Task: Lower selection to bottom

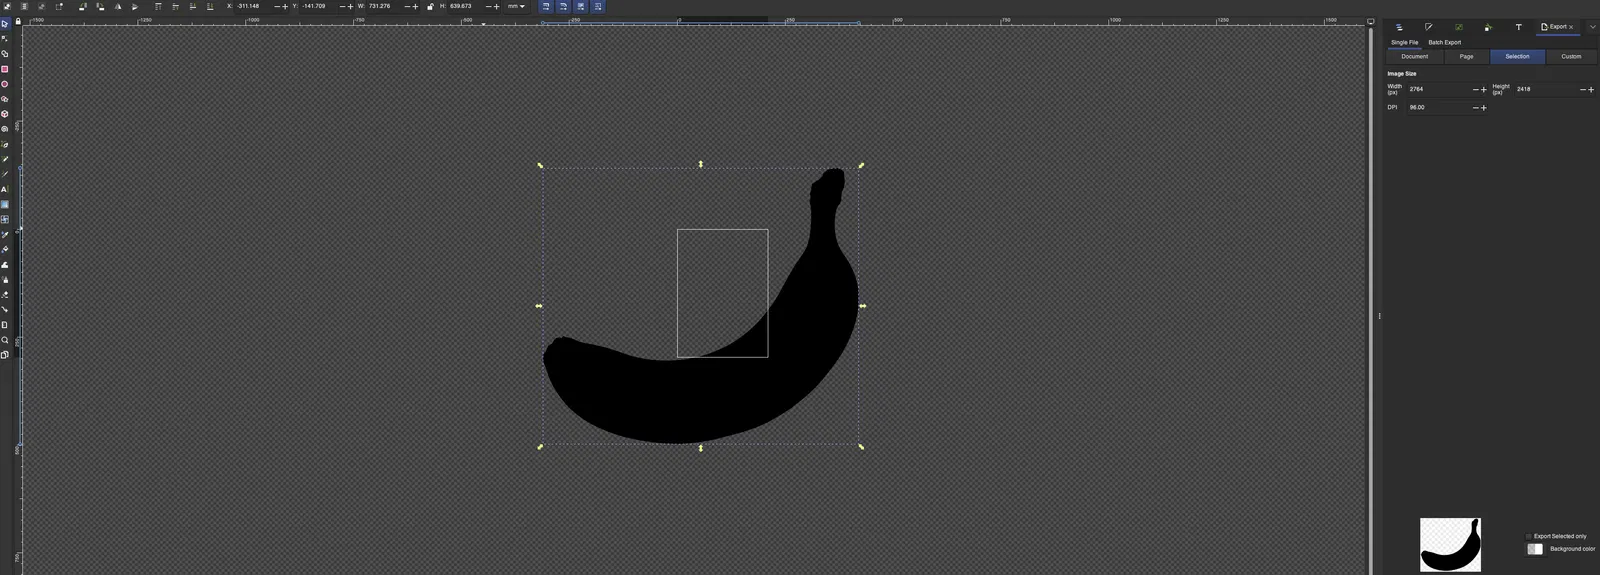Action: [x=210, y=6]
